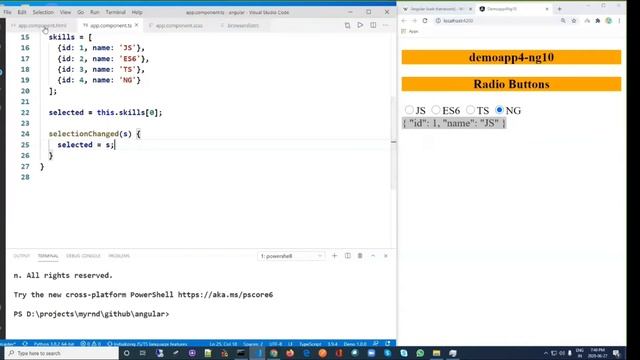
Task: Maximize the terminal panel with chevron up
Action: [x=373, y=256]
